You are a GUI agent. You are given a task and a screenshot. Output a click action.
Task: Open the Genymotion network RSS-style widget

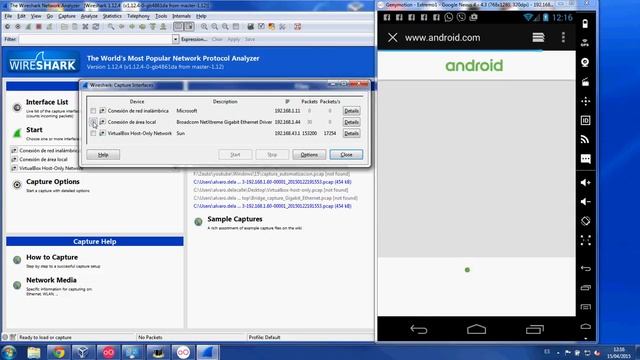click(x=585, y=140)
